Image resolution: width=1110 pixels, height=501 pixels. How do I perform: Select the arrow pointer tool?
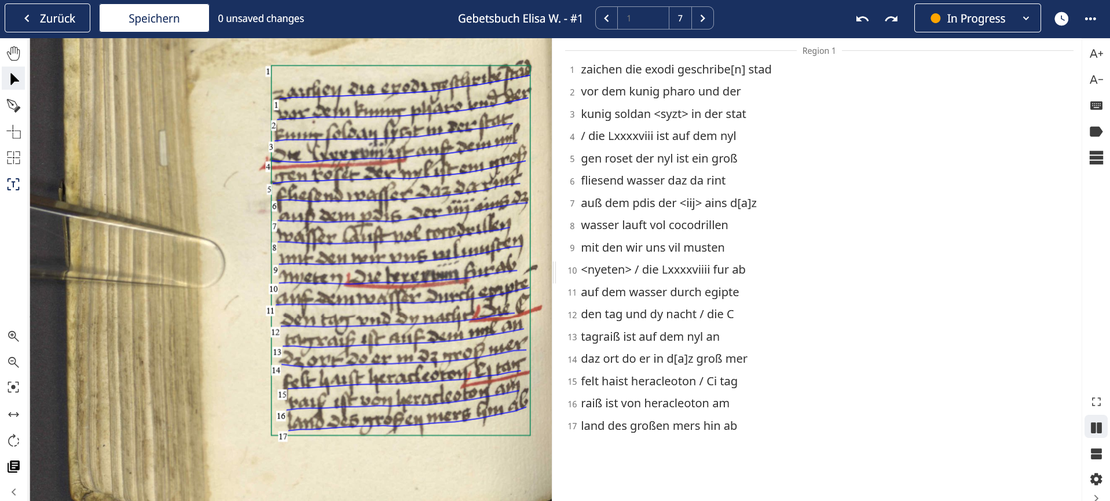click(14, 79)
